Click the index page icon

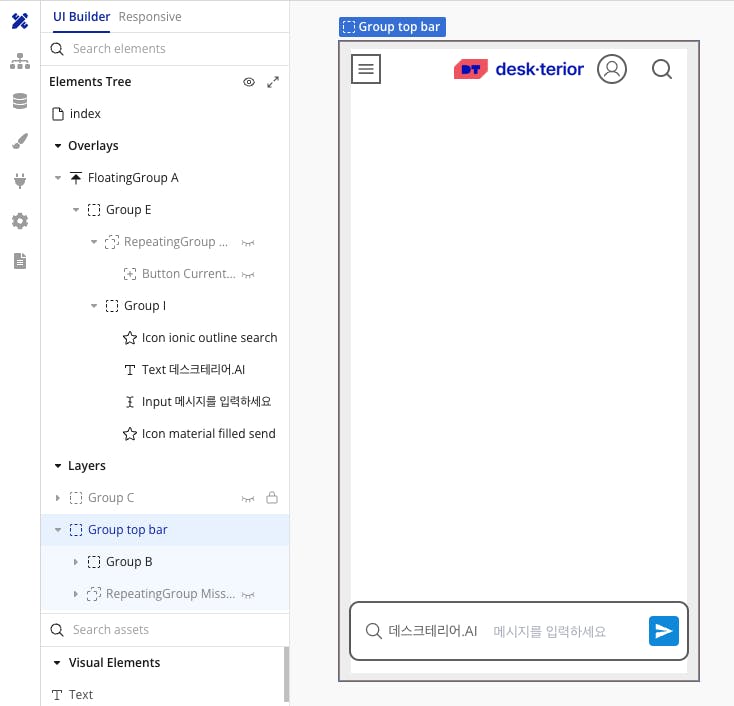(58, 114)
